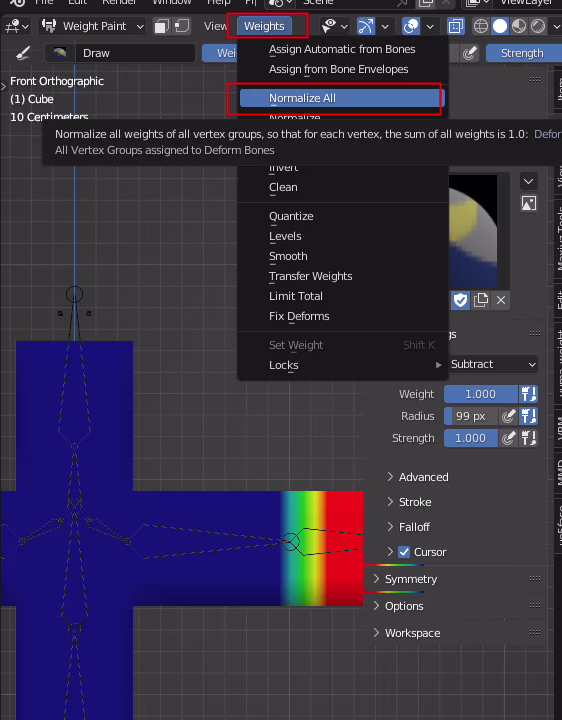Toggle pressure icon beside header Strength slider
The image size is (562, 720).
(469, 53)
